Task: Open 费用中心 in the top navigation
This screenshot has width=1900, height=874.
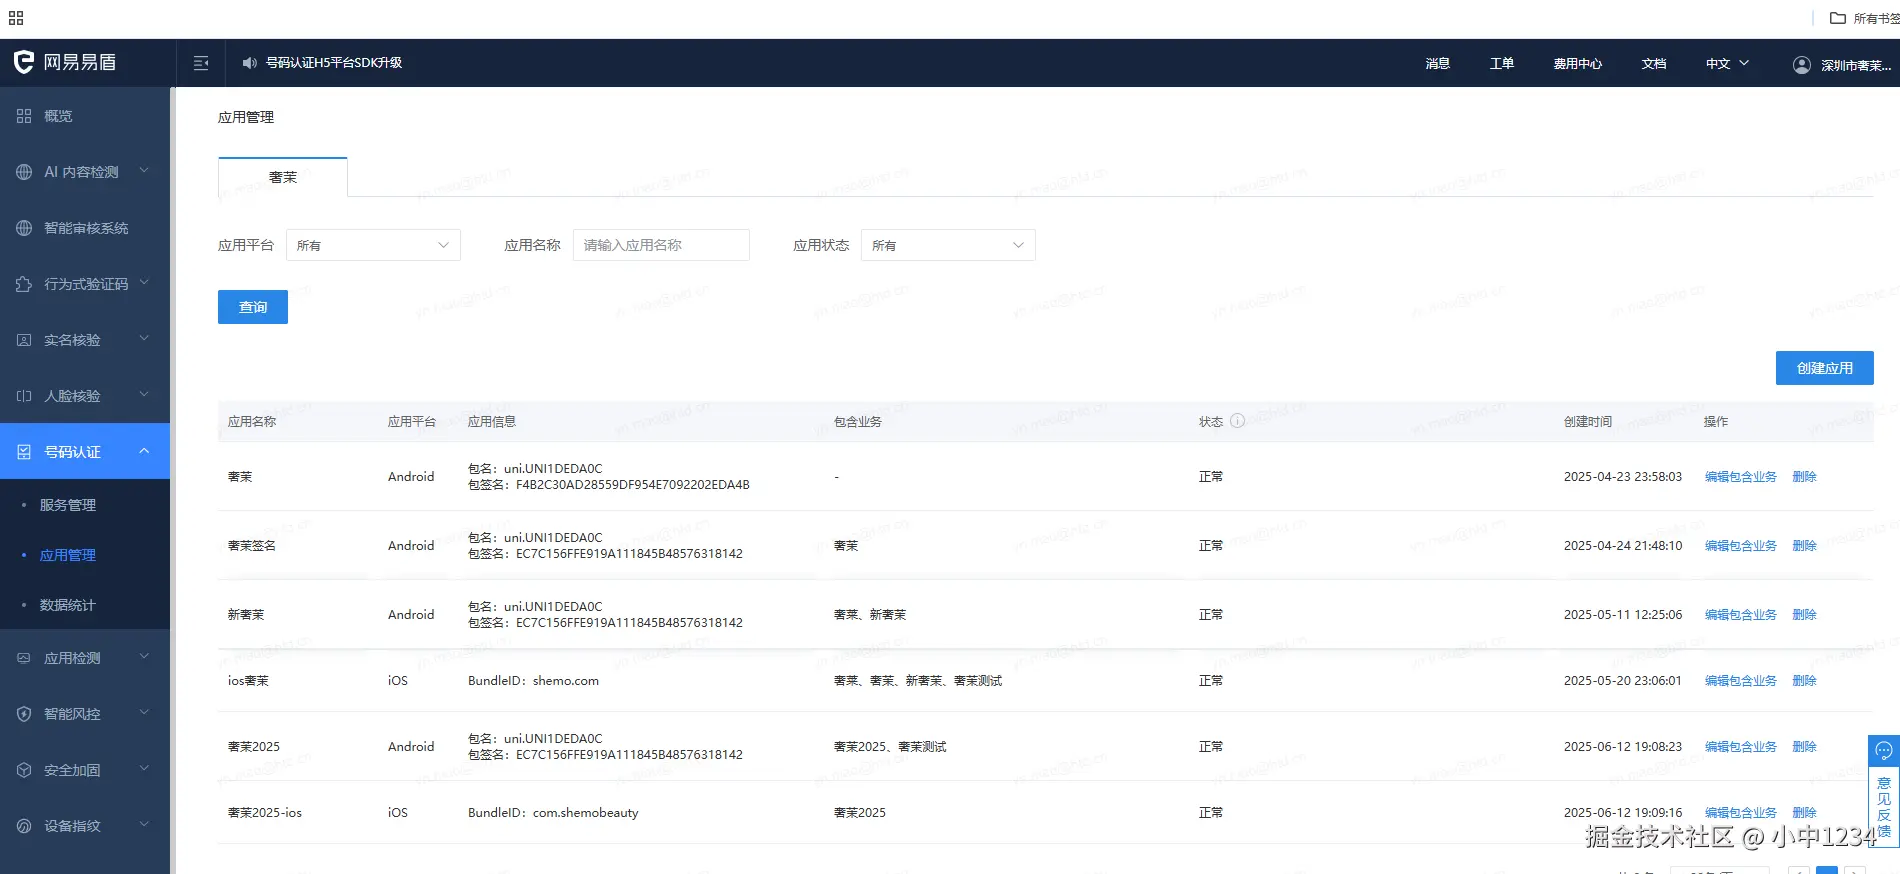Action: [x=1578, y=63]
